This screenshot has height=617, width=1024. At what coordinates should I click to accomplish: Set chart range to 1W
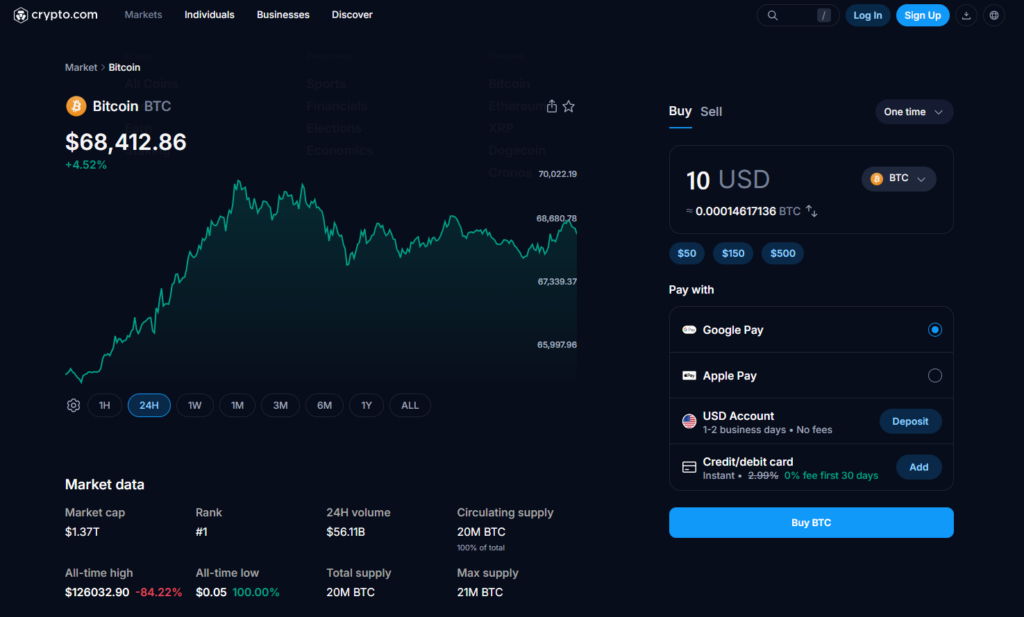click(x=195, y=405)
